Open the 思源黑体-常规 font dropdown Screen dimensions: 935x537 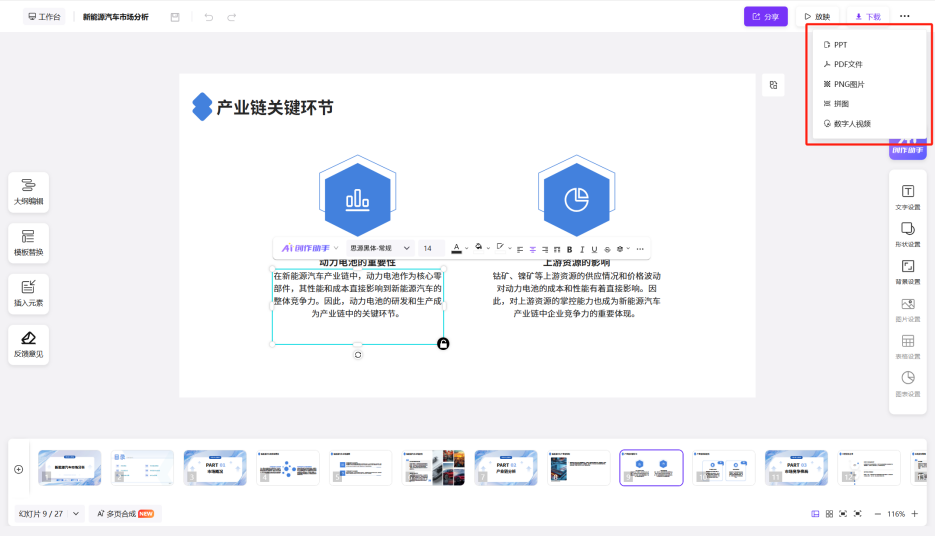tap(380, 248)
